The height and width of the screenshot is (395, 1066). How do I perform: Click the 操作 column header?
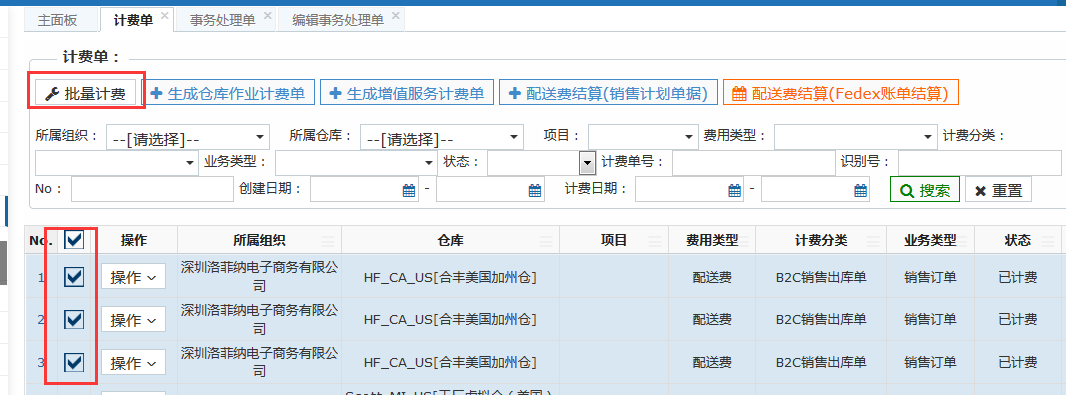point(134,240)
